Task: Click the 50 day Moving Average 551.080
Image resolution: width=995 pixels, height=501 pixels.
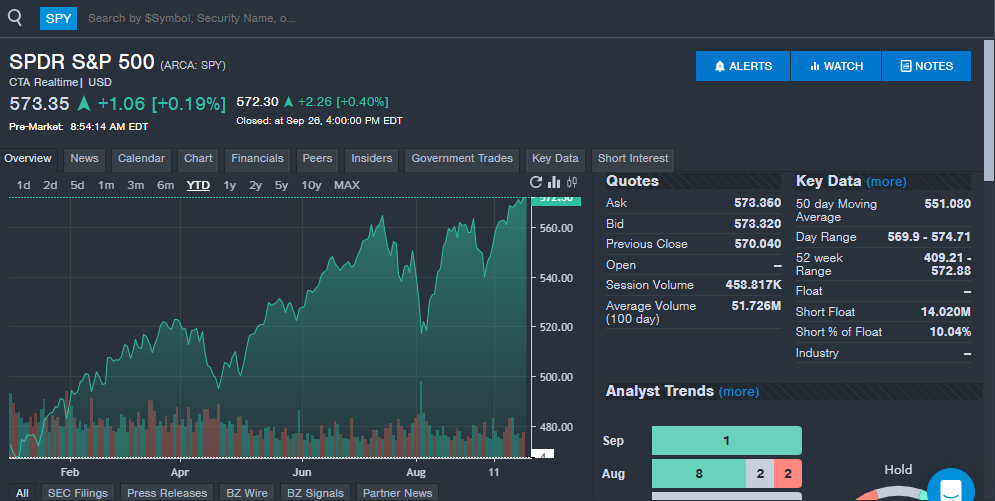Action: pos(947,204)
